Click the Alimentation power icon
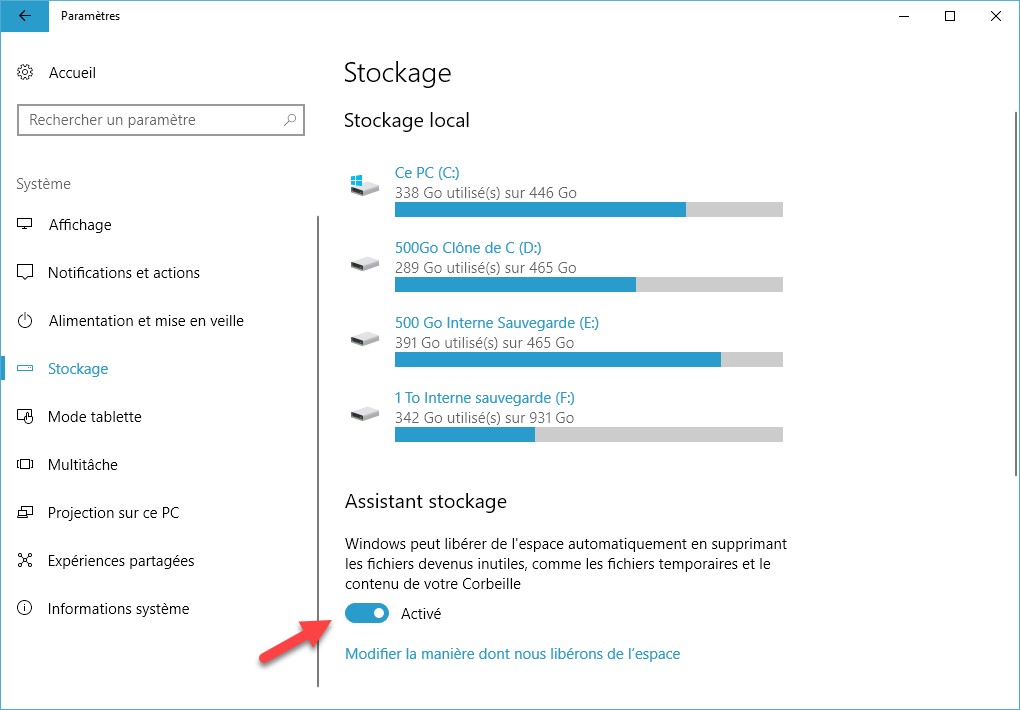The image size is (1020, 710). pos(26,321)
